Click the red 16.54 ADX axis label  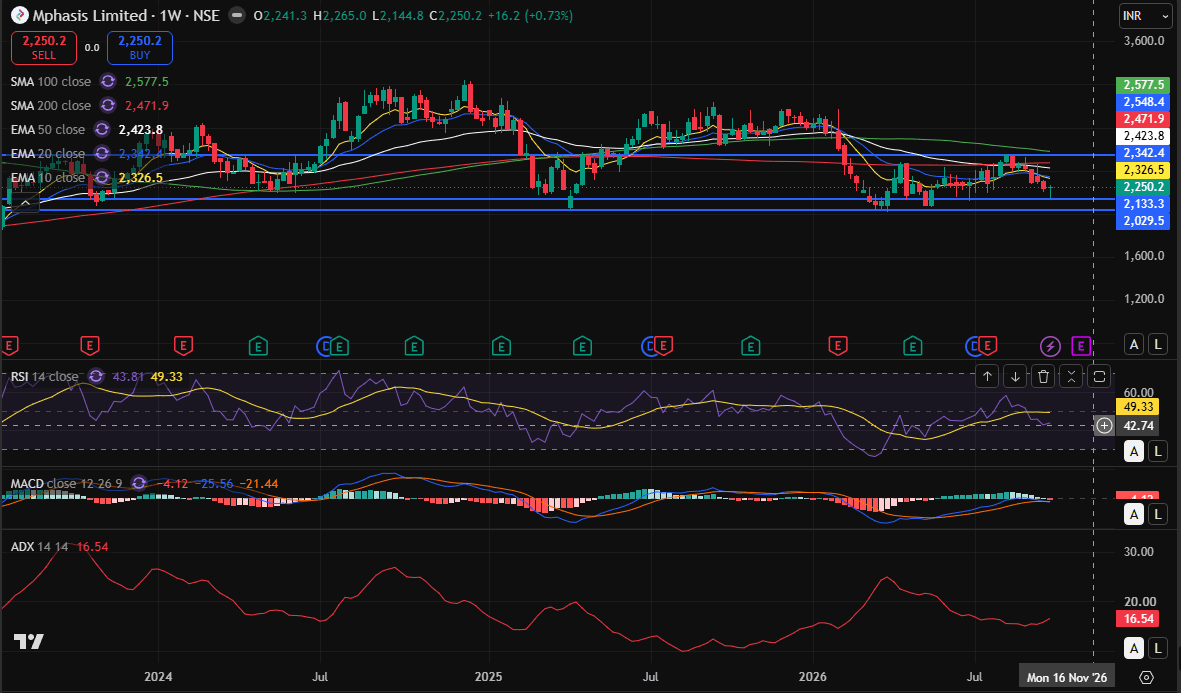coord(1137,618)
